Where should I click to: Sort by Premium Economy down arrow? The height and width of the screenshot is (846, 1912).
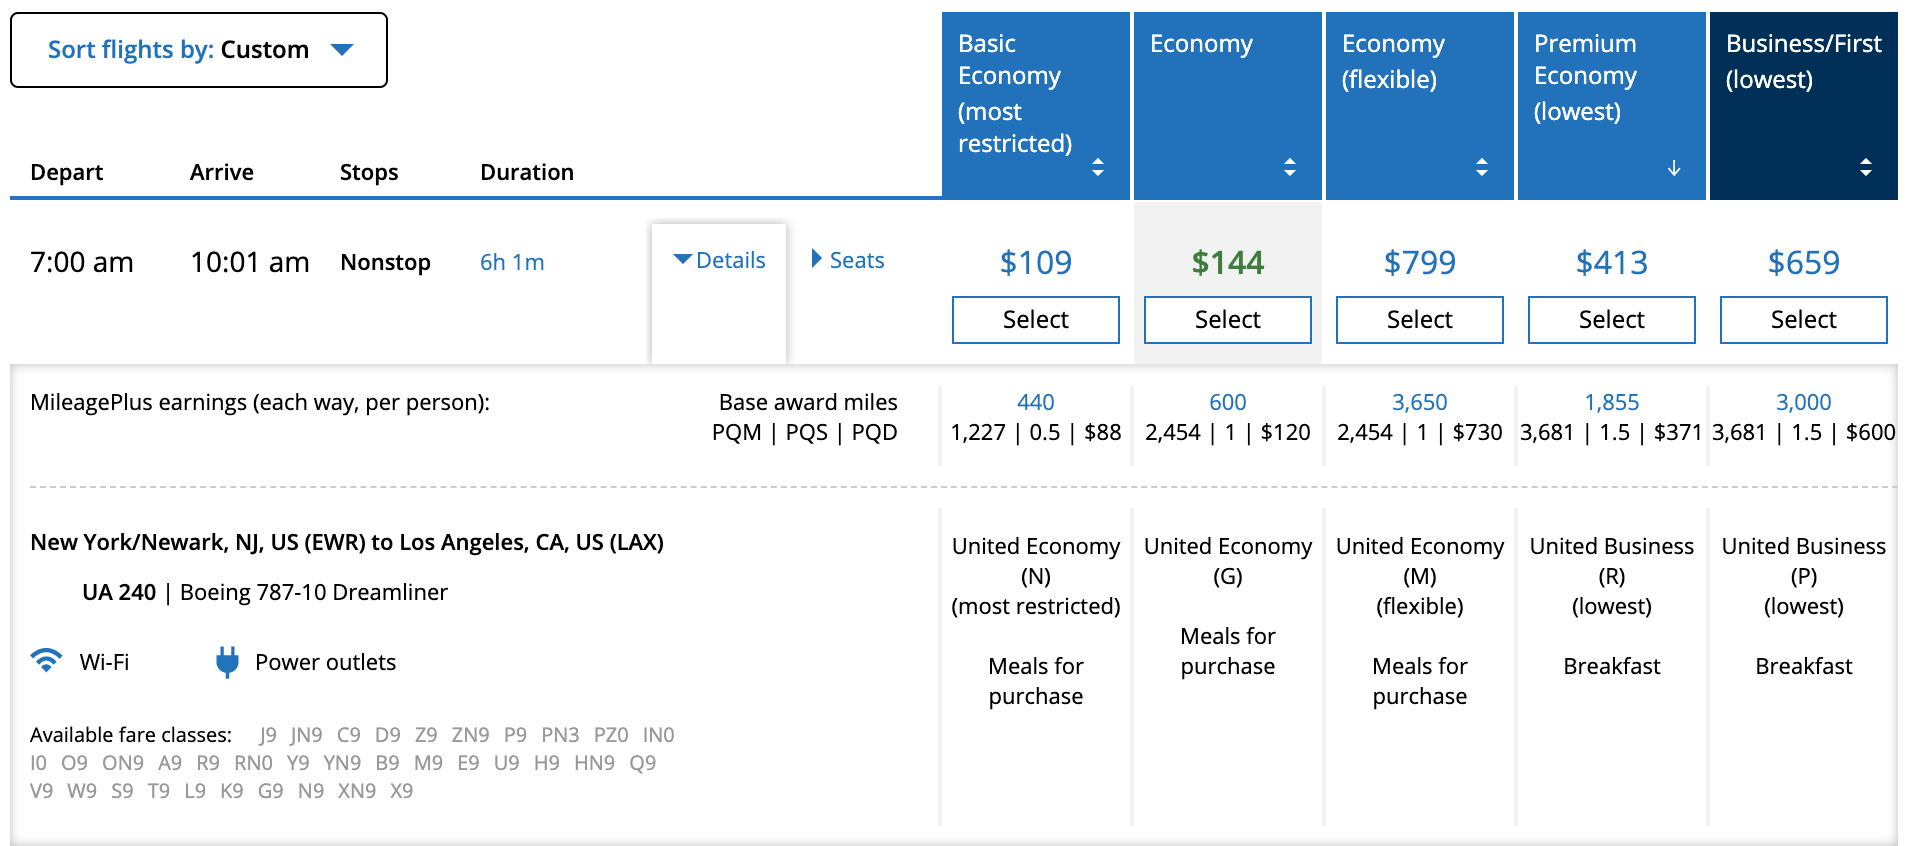click(x=1674, y=168)
